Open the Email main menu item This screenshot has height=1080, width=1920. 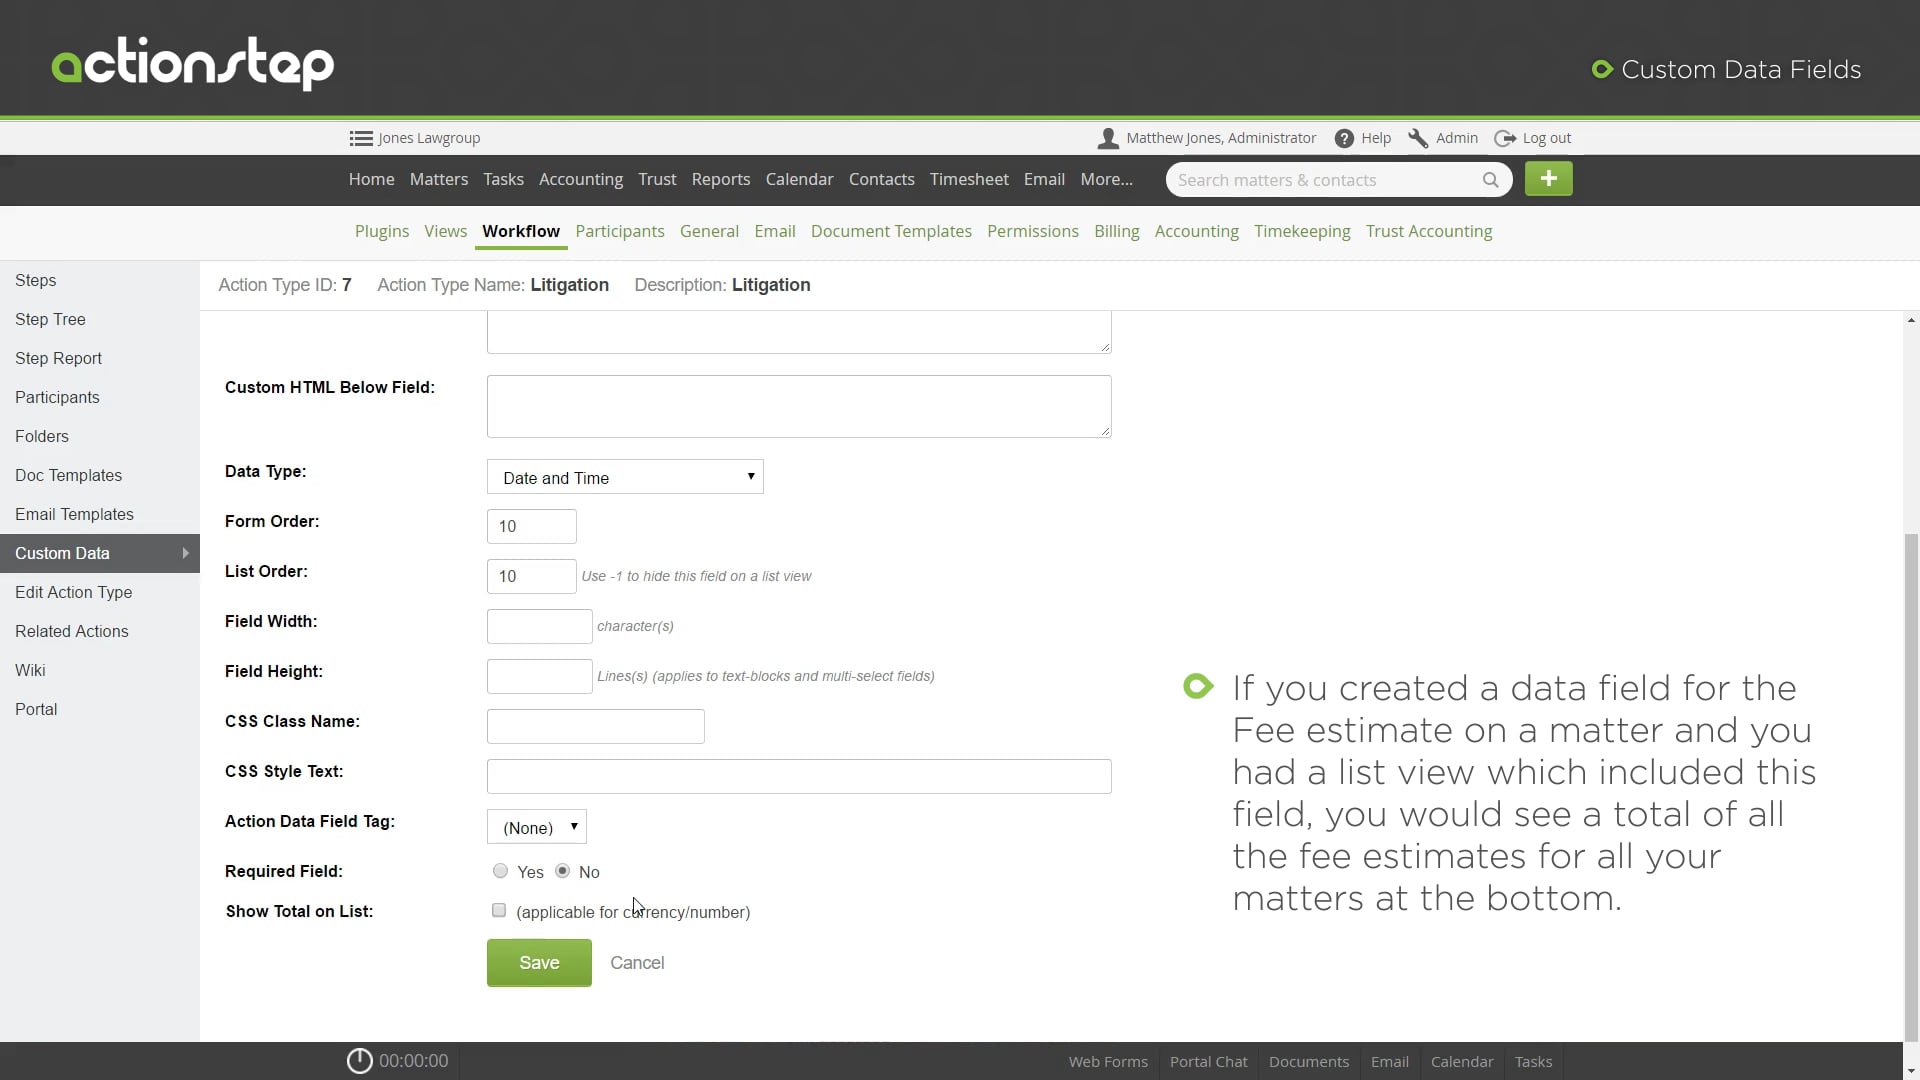tap(1044, 180)
